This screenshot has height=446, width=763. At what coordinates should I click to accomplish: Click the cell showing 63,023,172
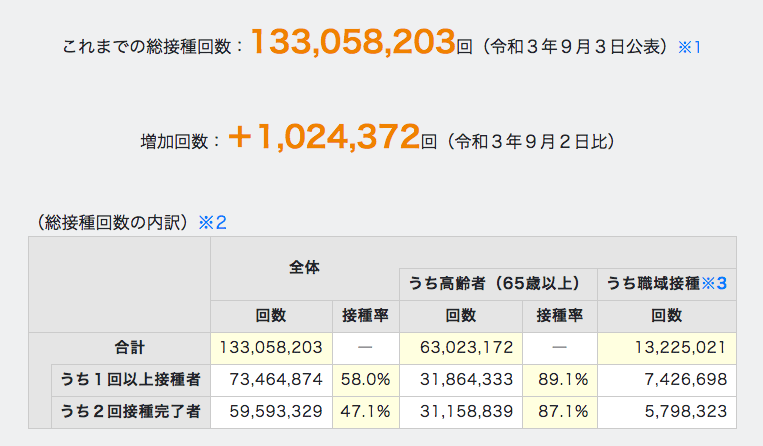click(x=461, y=348)
